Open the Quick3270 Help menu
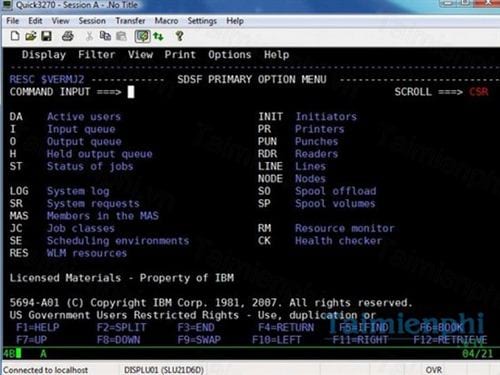Screen dimensions: 500x375 (x=235, y=21)
